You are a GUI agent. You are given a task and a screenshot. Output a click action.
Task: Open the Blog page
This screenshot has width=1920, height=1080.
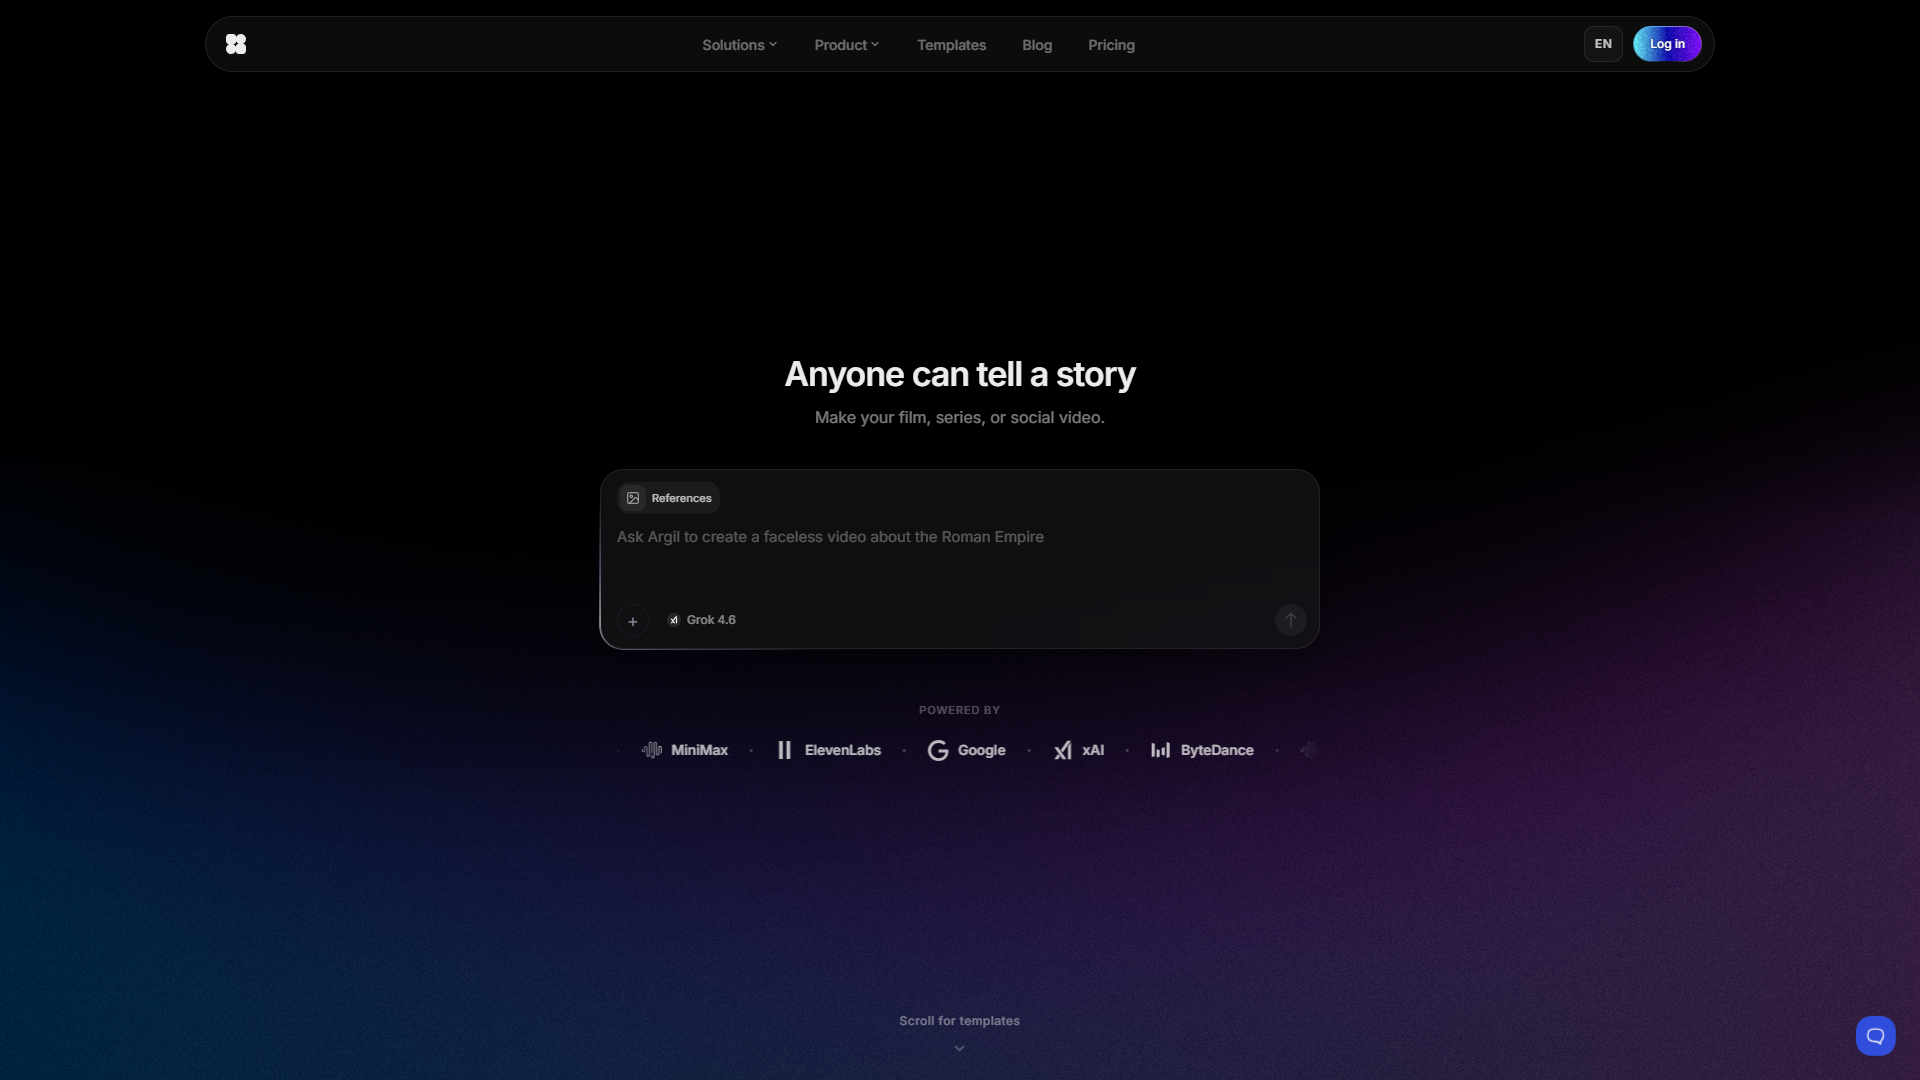click(x=1037, y=45)
